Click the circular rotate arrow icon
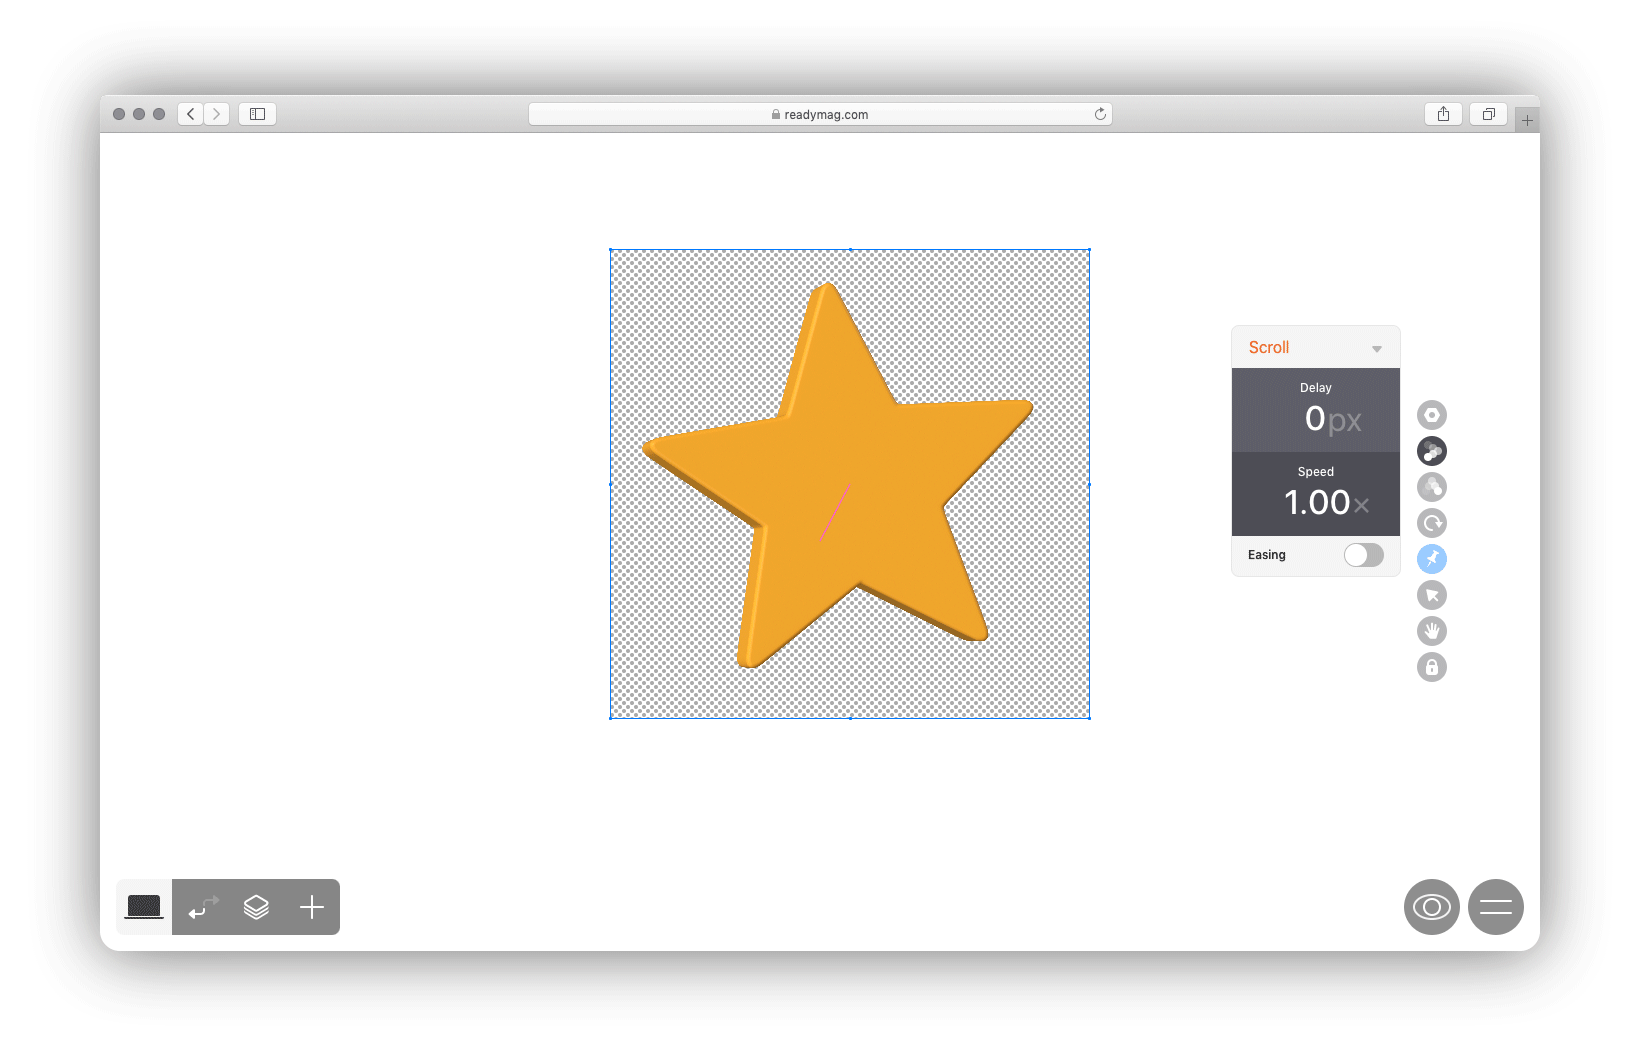The width and height of the screenshot is (1640, 1050). pos(1432,523)
